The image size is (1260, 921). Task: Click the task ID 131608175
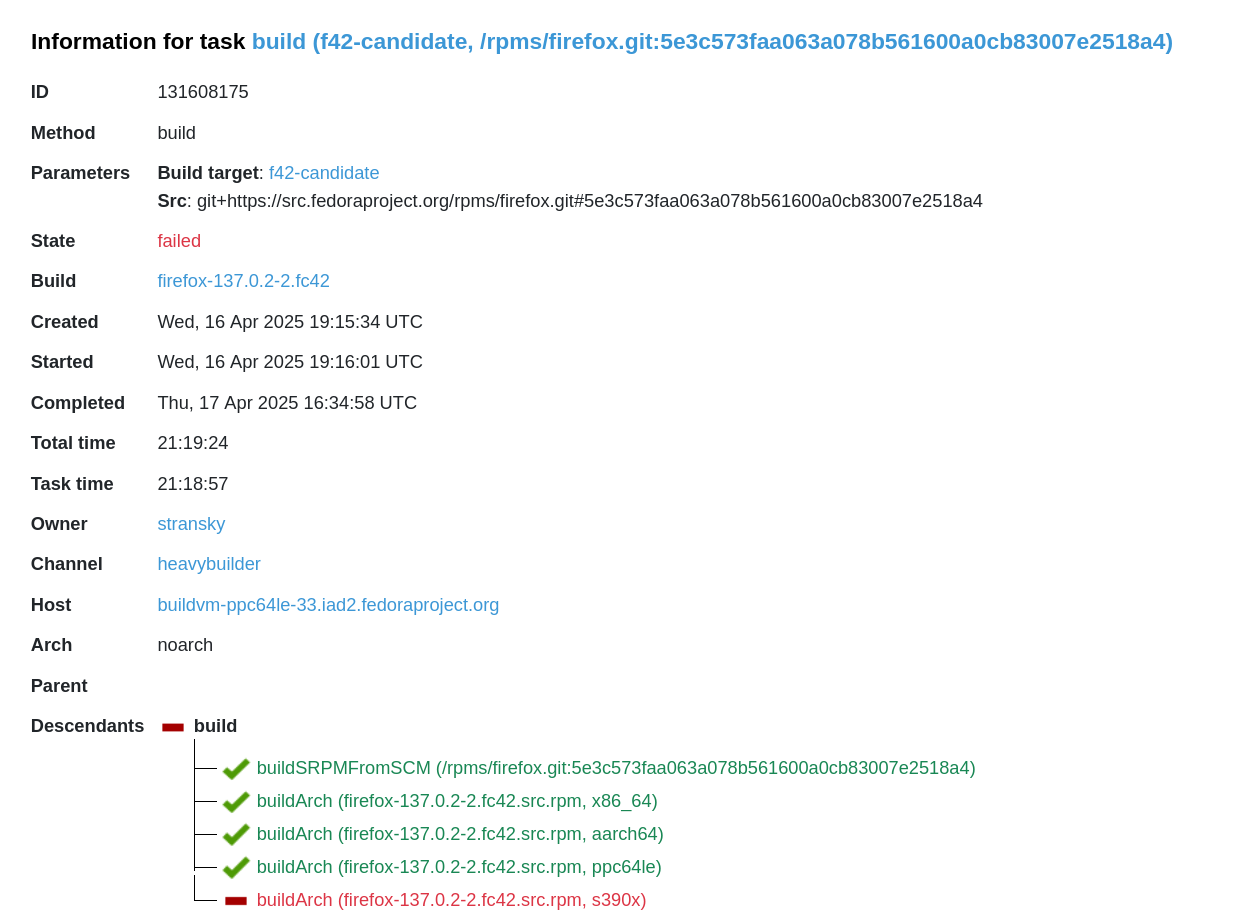[203, 92]
